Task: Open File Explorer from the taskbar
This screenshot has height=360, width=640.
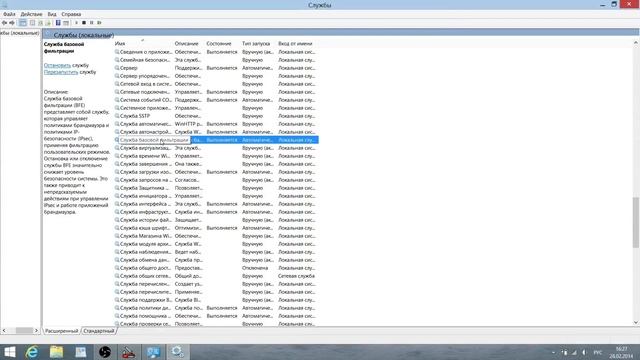Action: tap(56, 352)
